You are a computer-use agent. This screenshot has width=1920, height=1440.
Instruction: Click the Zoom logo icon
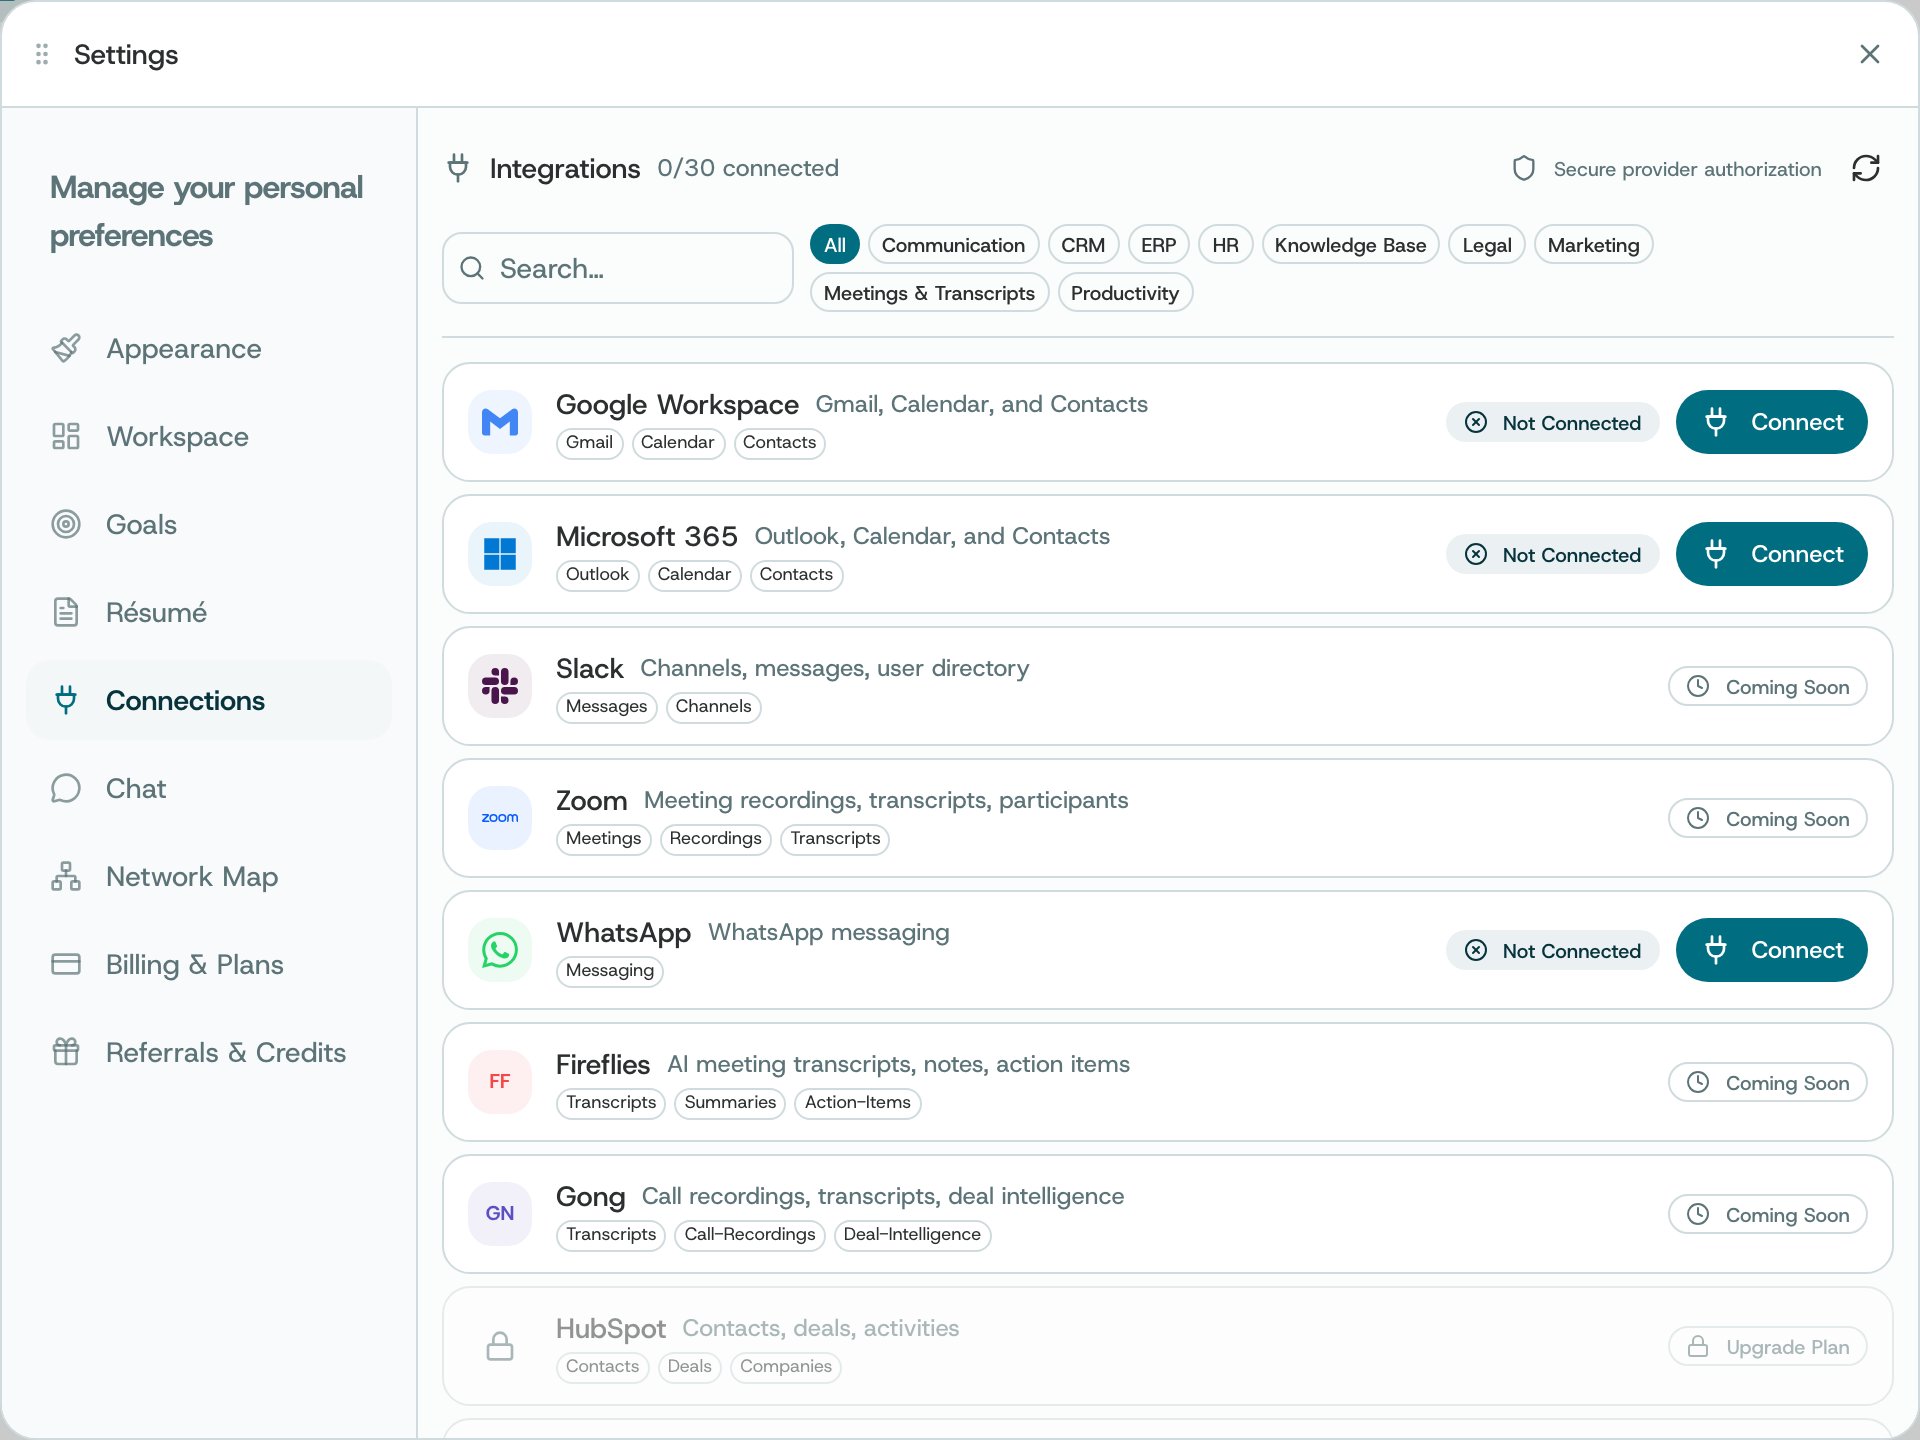(x=500, y=818)
